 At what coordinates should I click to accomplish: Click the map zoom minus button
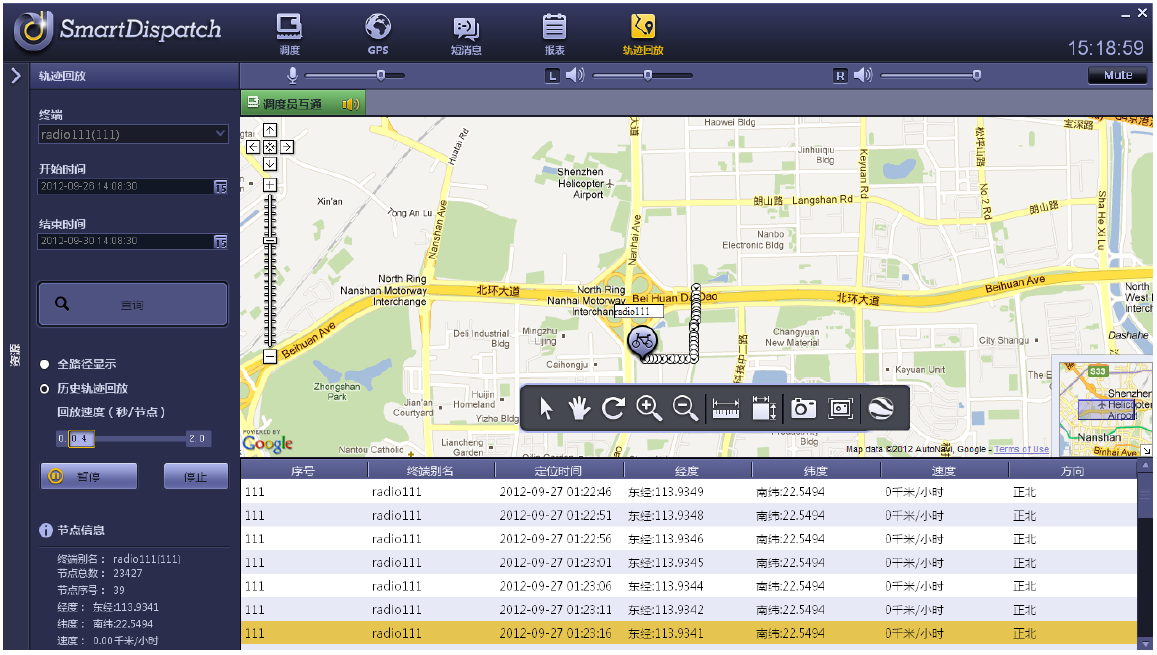pyautogui.click(x=270, y=356)
